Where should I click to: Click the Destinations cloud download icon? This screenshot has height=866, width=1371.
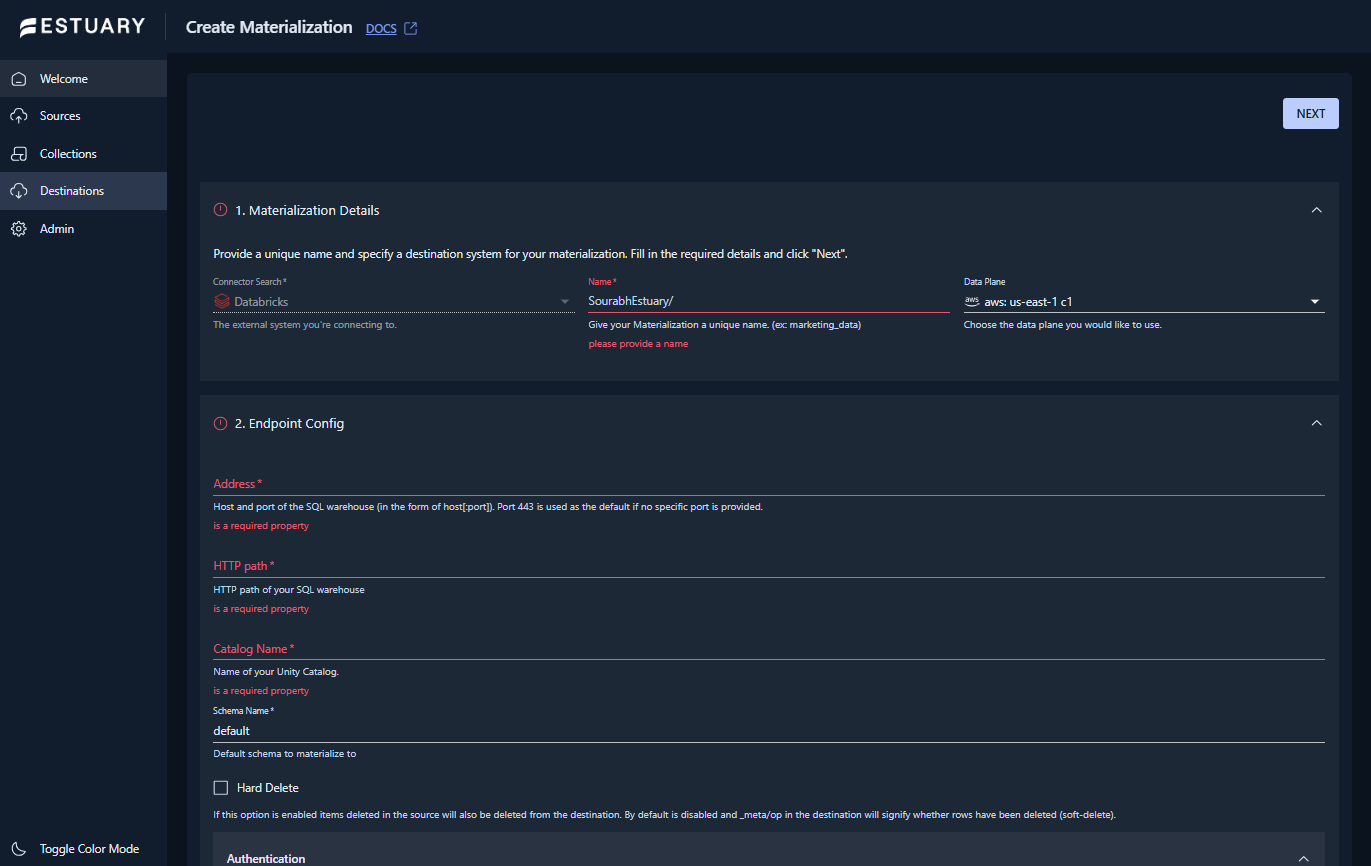(x=19, y=191)
